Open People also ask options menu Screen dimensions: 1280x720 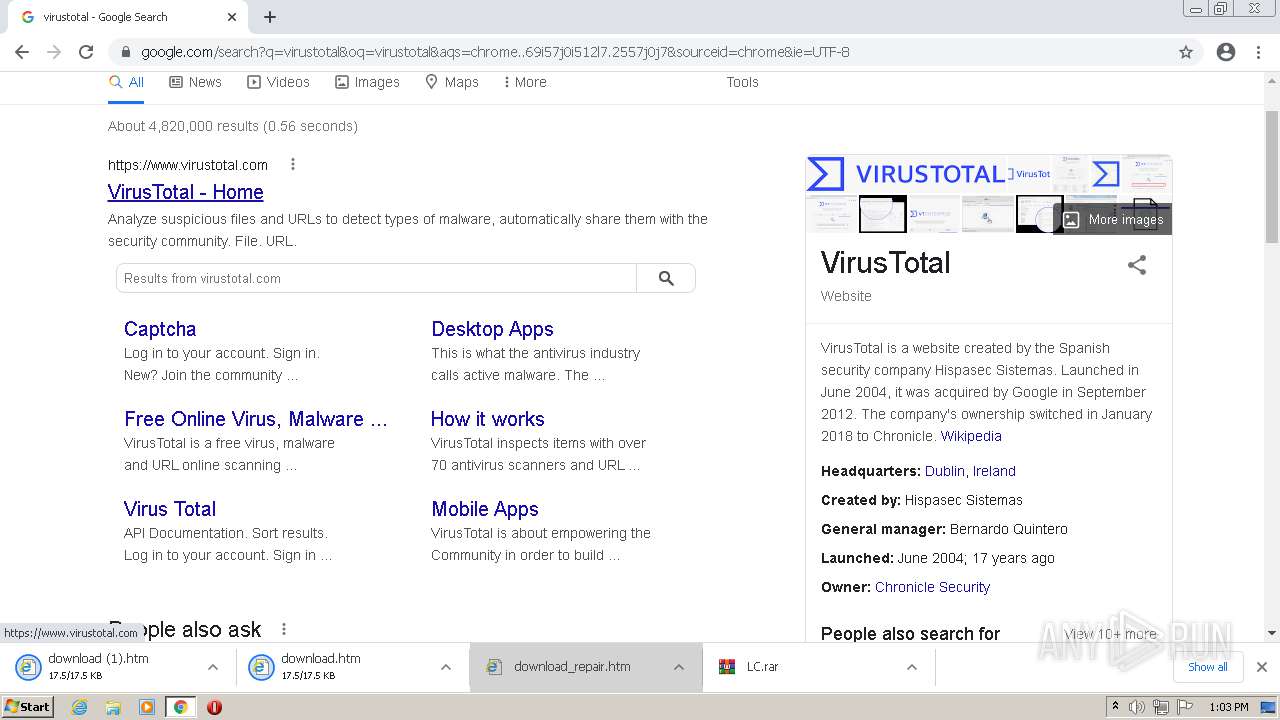click(284, 629)
